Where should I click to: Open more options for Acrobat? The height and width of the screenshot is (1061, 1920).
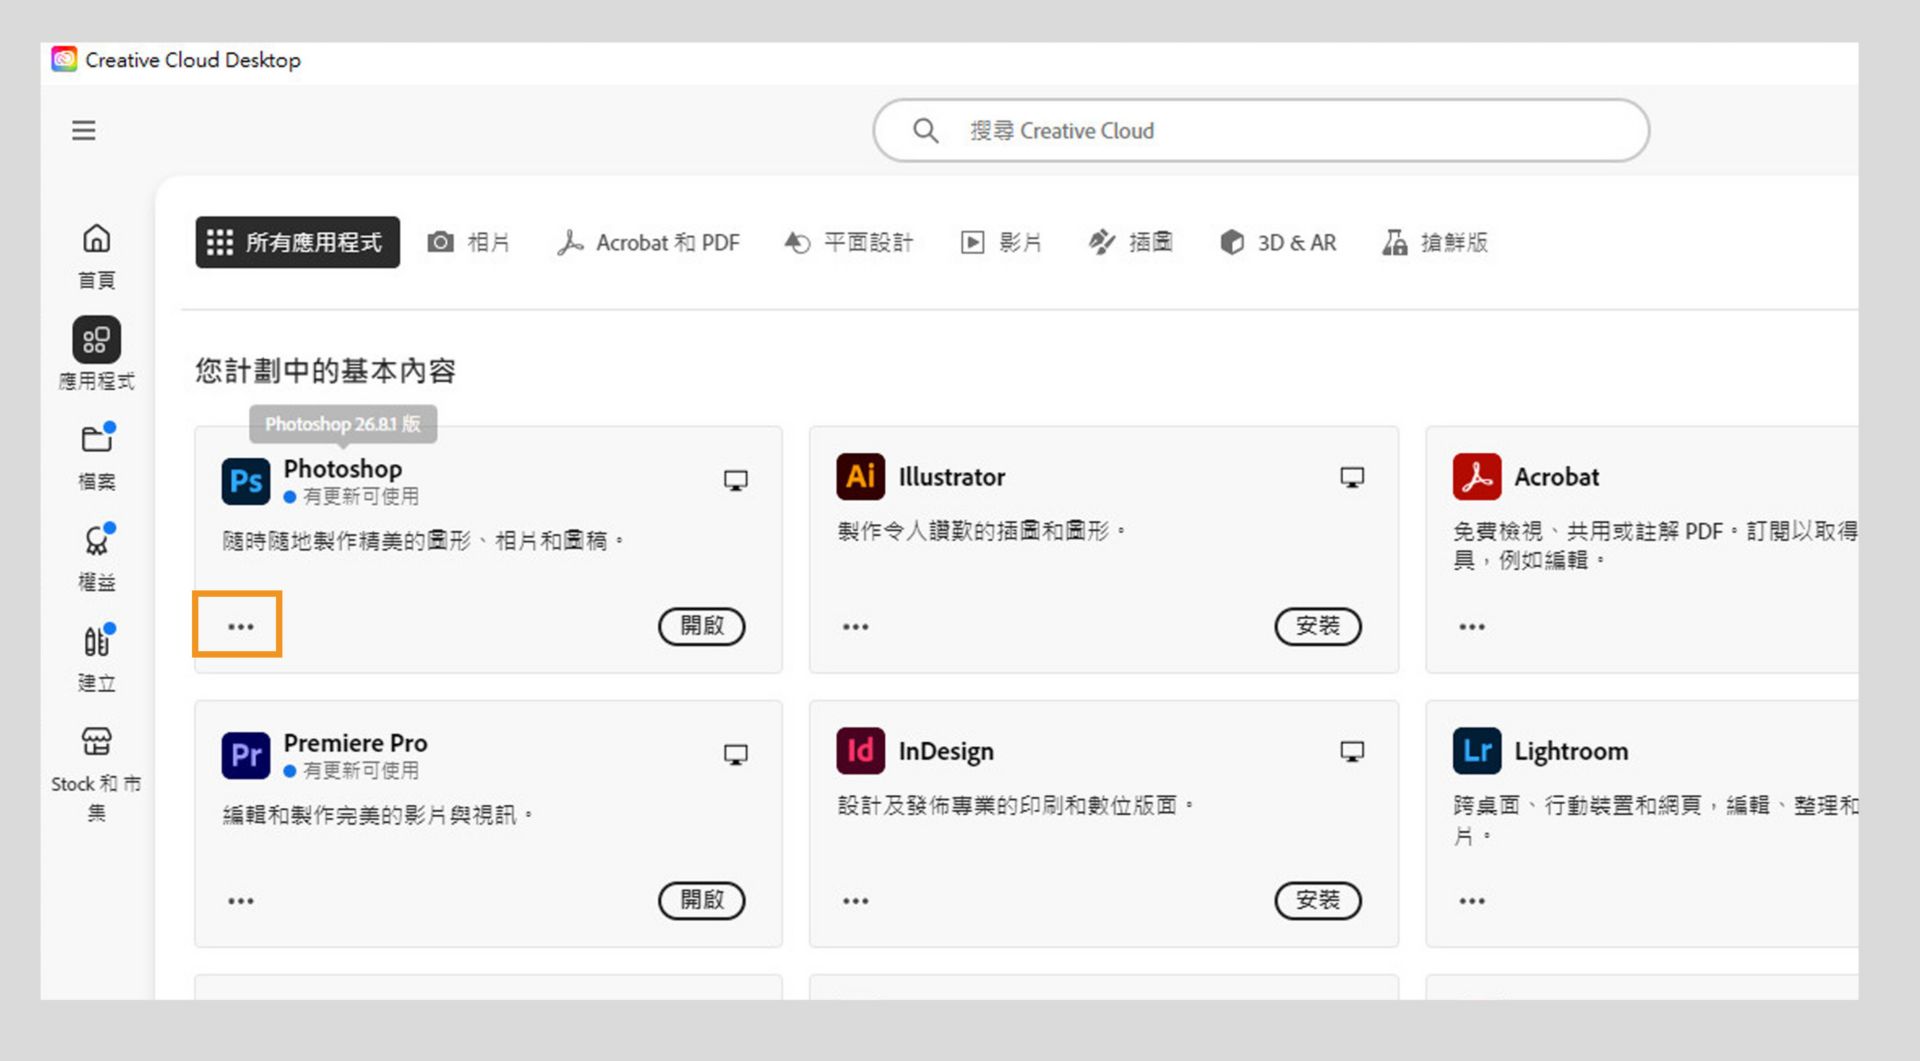click(1472, 627)
